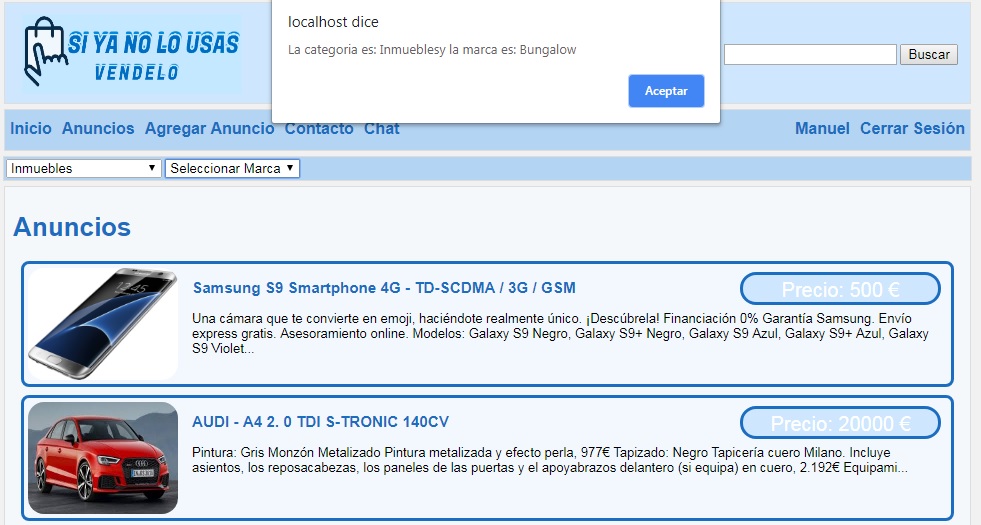This screenshot has height=525, width=981.
Task: Click the Aceptar button in the alert
Action: click(x=666, y=91)
